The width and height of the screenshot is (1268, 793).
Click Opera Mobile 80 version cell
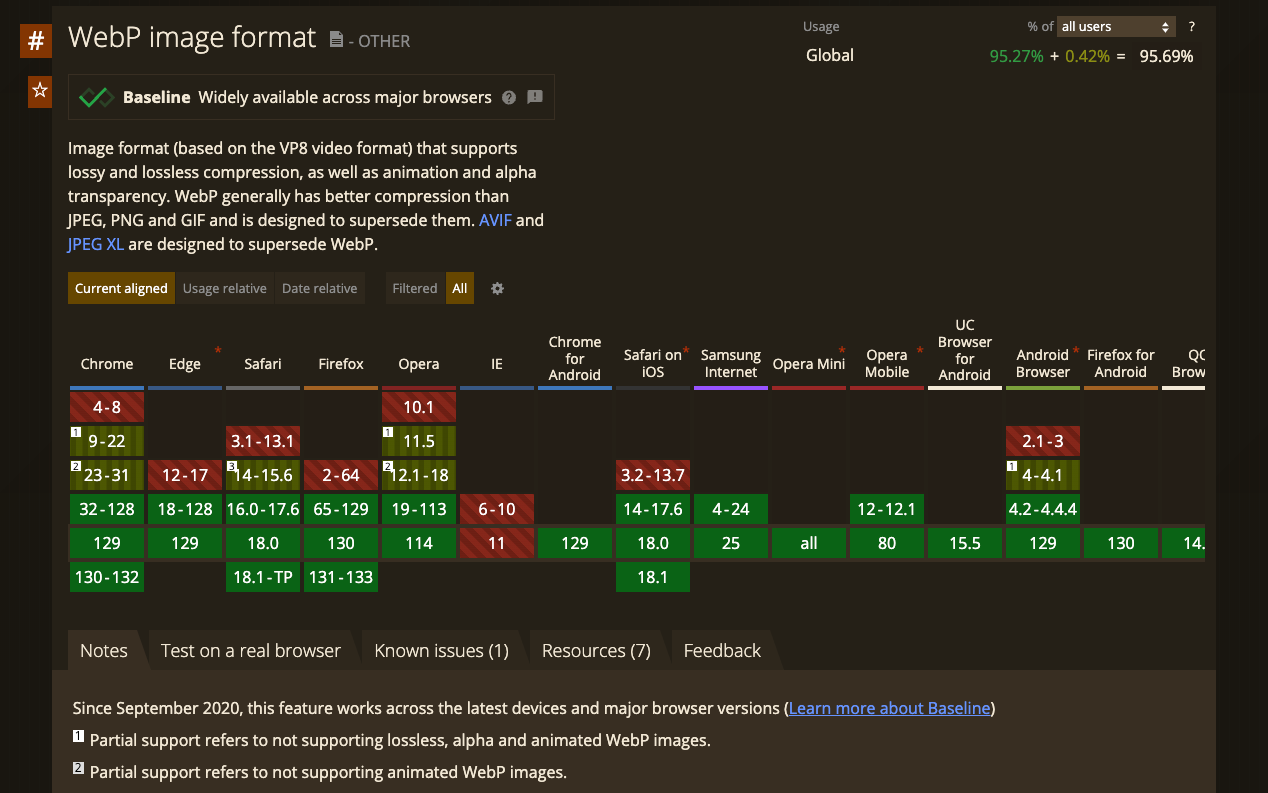coord(887,543)
